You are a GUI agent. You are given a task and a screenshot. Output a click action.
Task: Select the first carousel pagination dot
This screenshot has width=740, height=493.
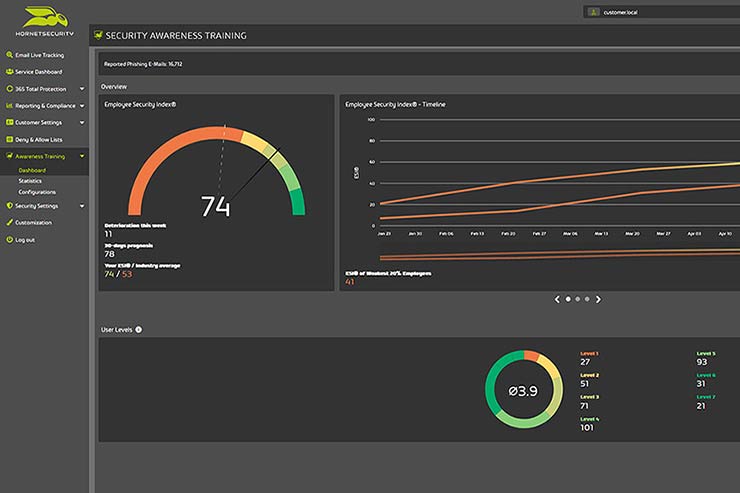click(x=568, y=299)
